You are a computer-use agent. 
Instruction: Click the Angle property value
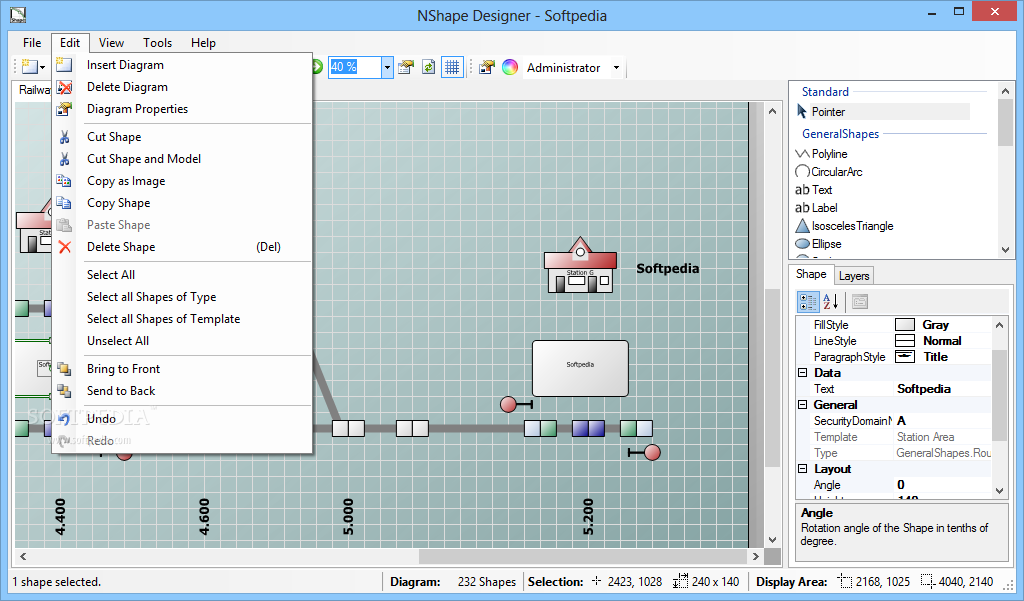pos(942,485)
